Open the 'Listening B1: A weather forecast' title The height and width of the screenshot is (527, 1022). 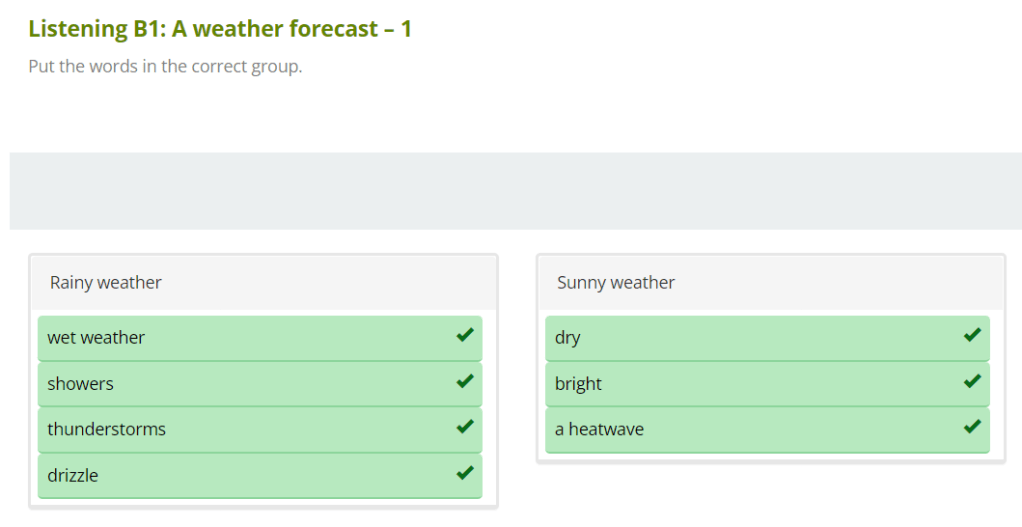click(x=220, y=29)
